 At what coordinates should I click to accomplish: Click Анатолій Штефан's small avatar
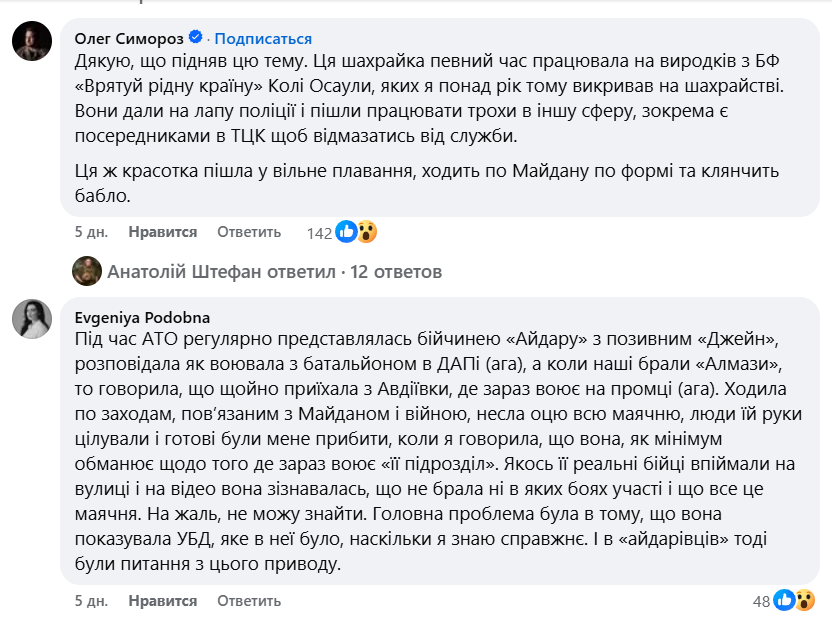click(85, 271)
